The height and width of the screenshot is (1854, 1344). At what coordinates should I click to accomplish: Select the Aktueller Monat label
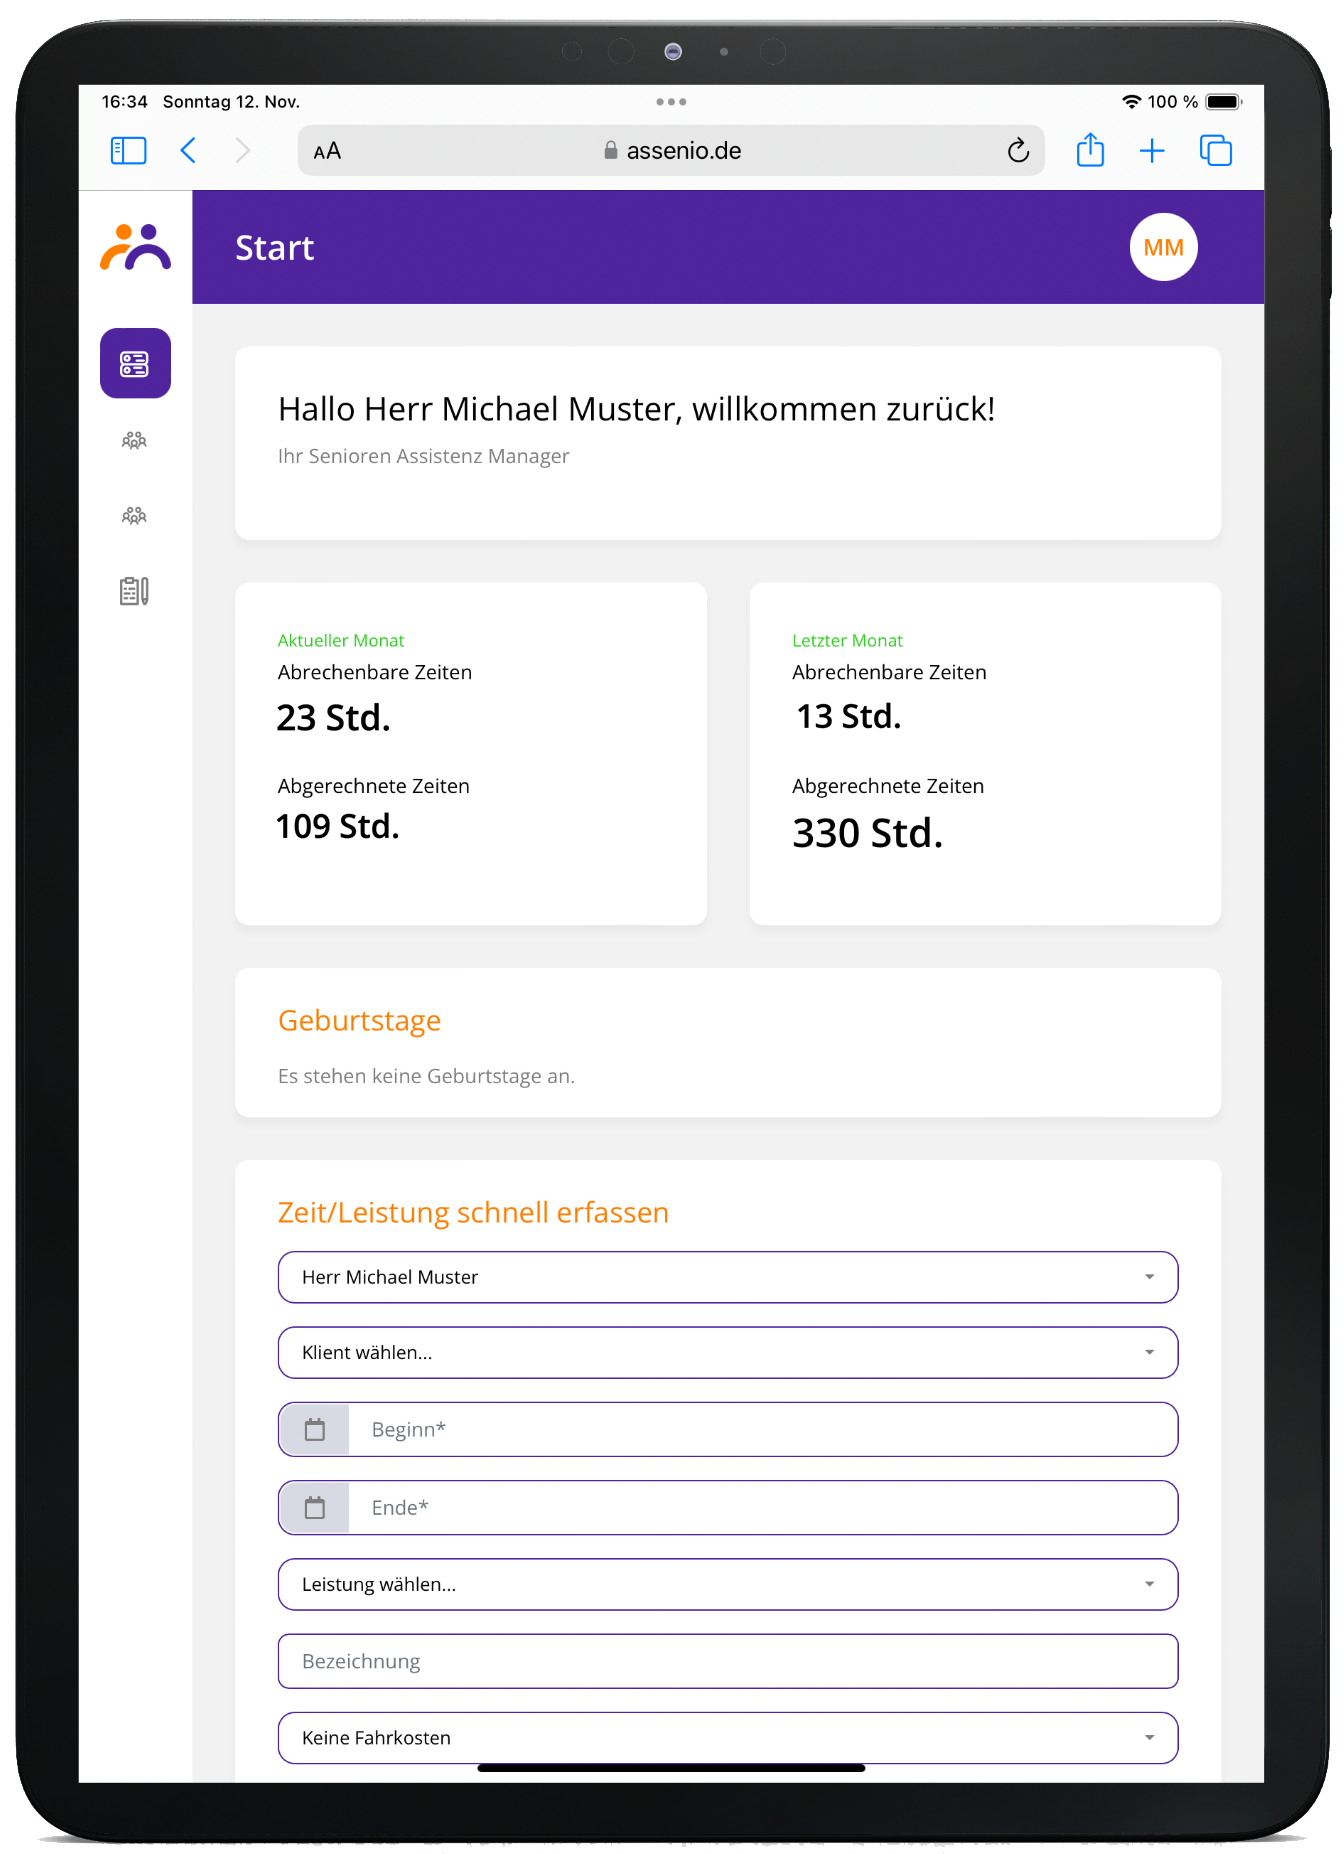[x=341, y=640]
